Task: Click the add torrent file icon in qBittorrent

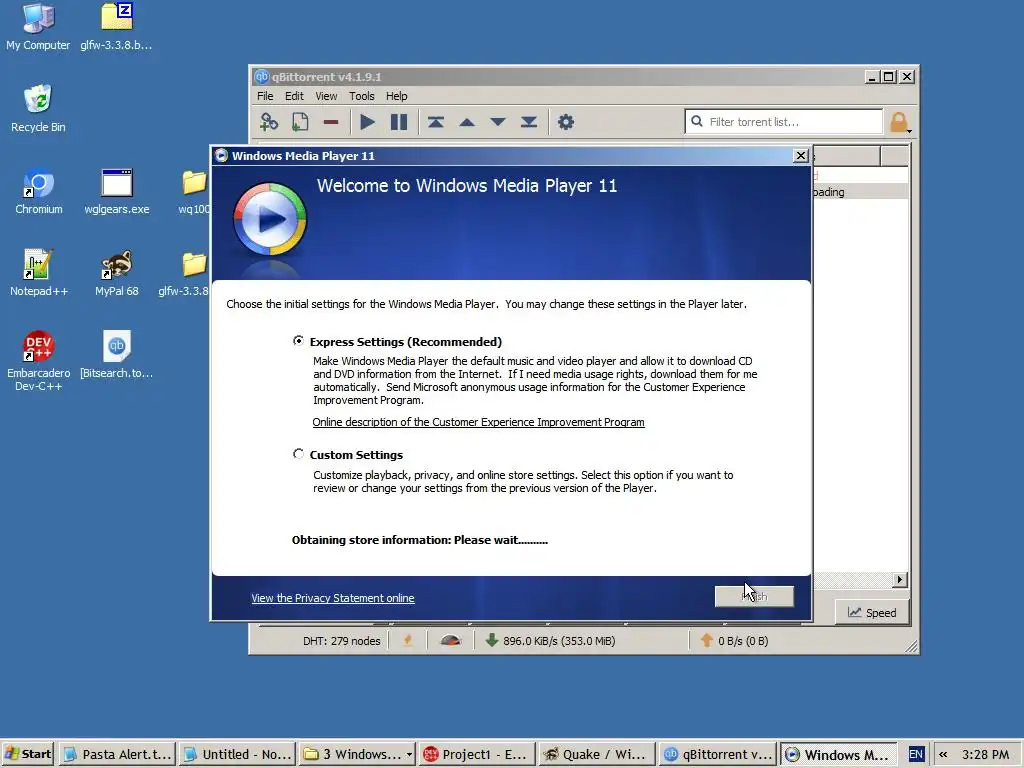Action: [x=300, y=122]
